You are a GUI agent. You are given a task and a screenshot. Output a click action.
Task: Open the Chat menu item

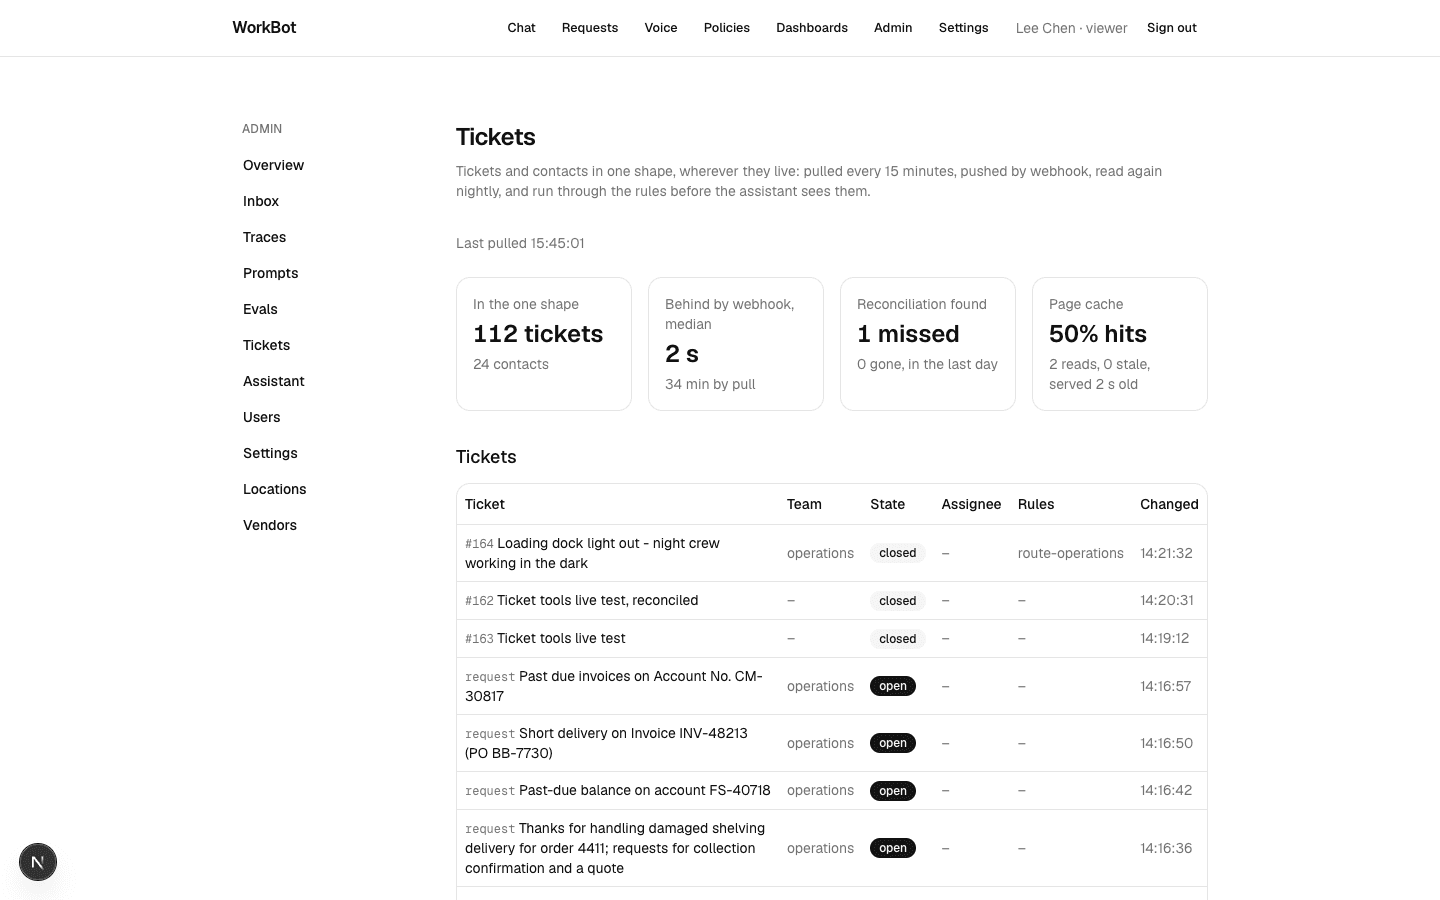pyautogui.click(x=521, y=28)
